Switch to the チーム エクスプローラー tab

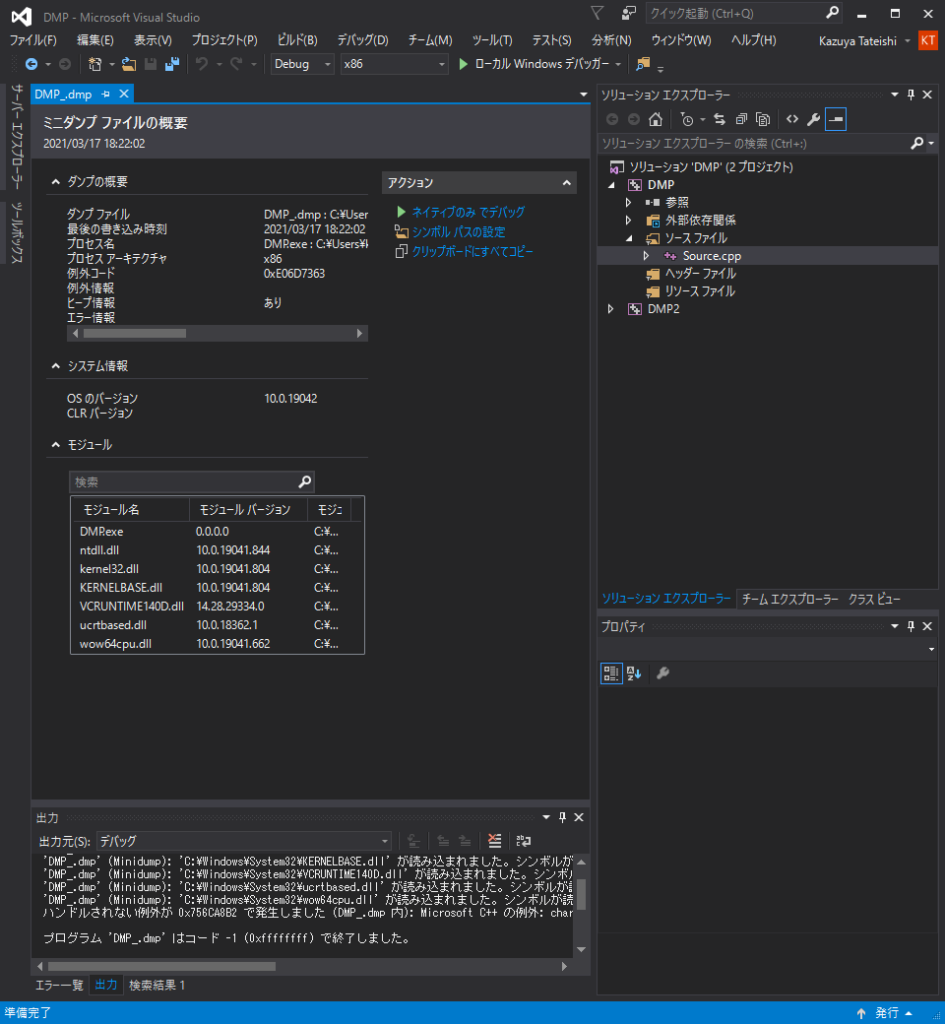click(x=790, y=599)
